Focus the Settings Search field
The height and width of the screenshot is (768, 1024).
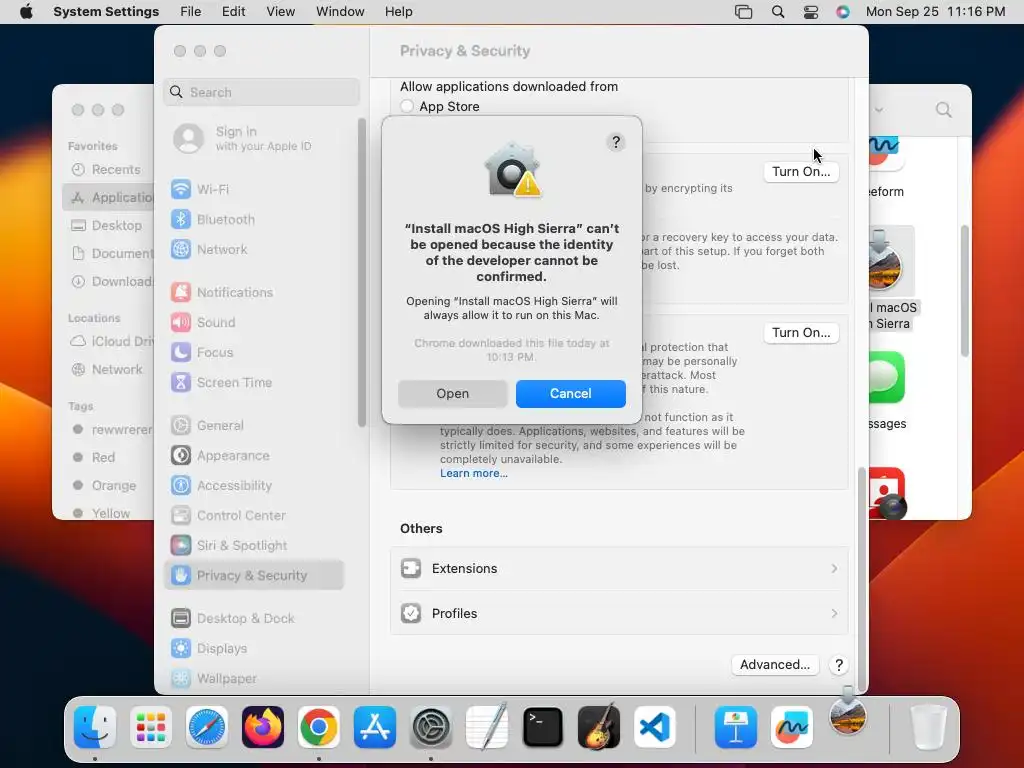(x=261, y=92)
